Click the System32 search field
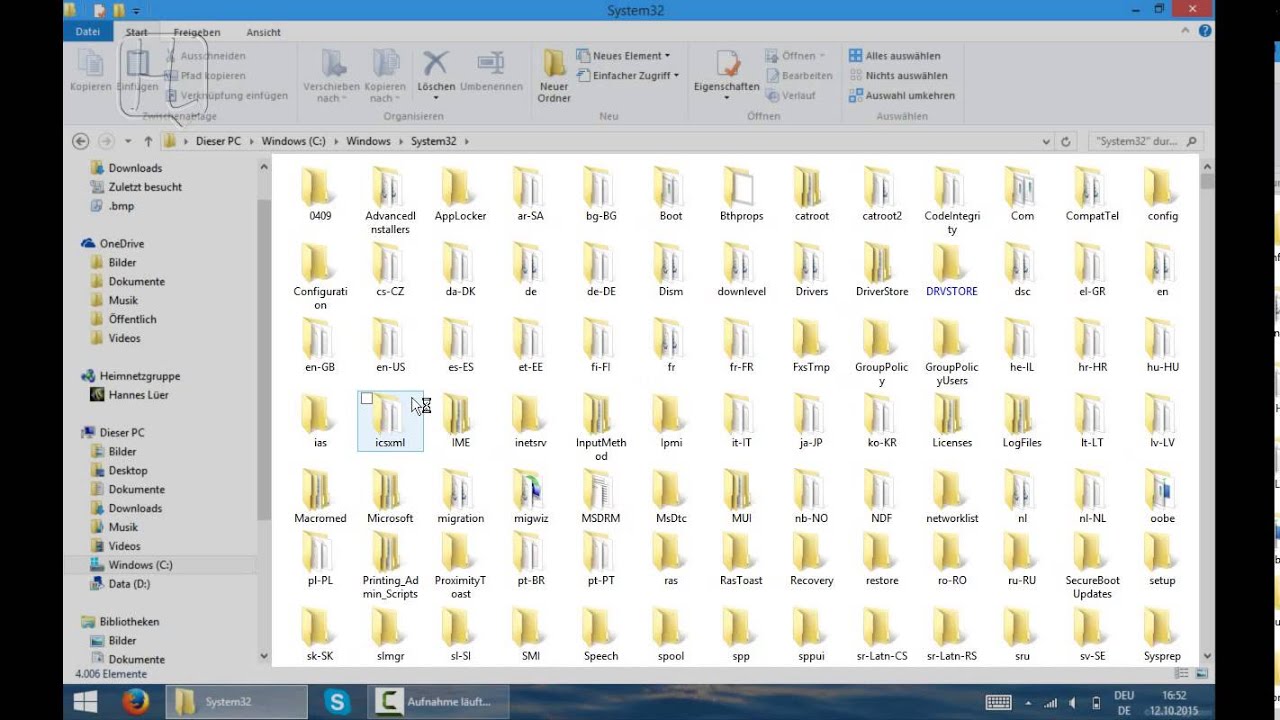1280x720 pixels. click(x=1146, y=141)
